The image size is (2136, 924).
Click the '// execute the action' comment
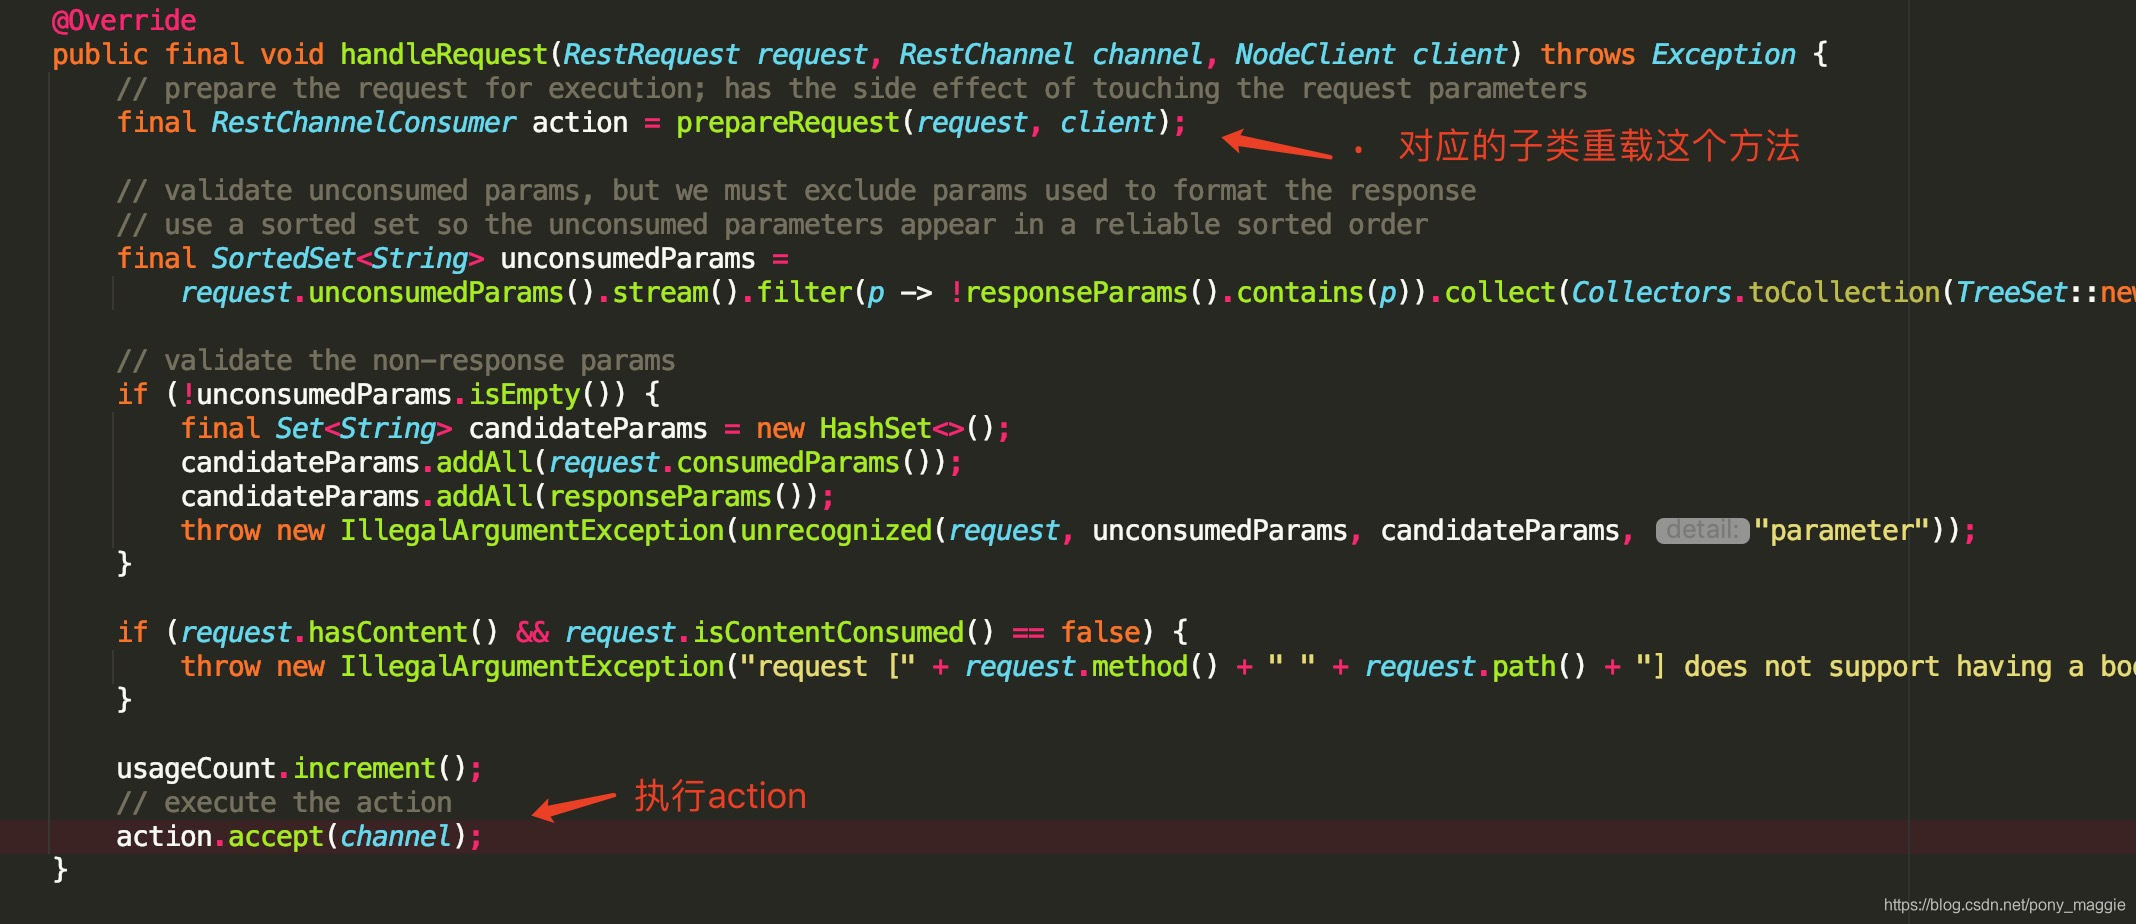click(284, 802)
